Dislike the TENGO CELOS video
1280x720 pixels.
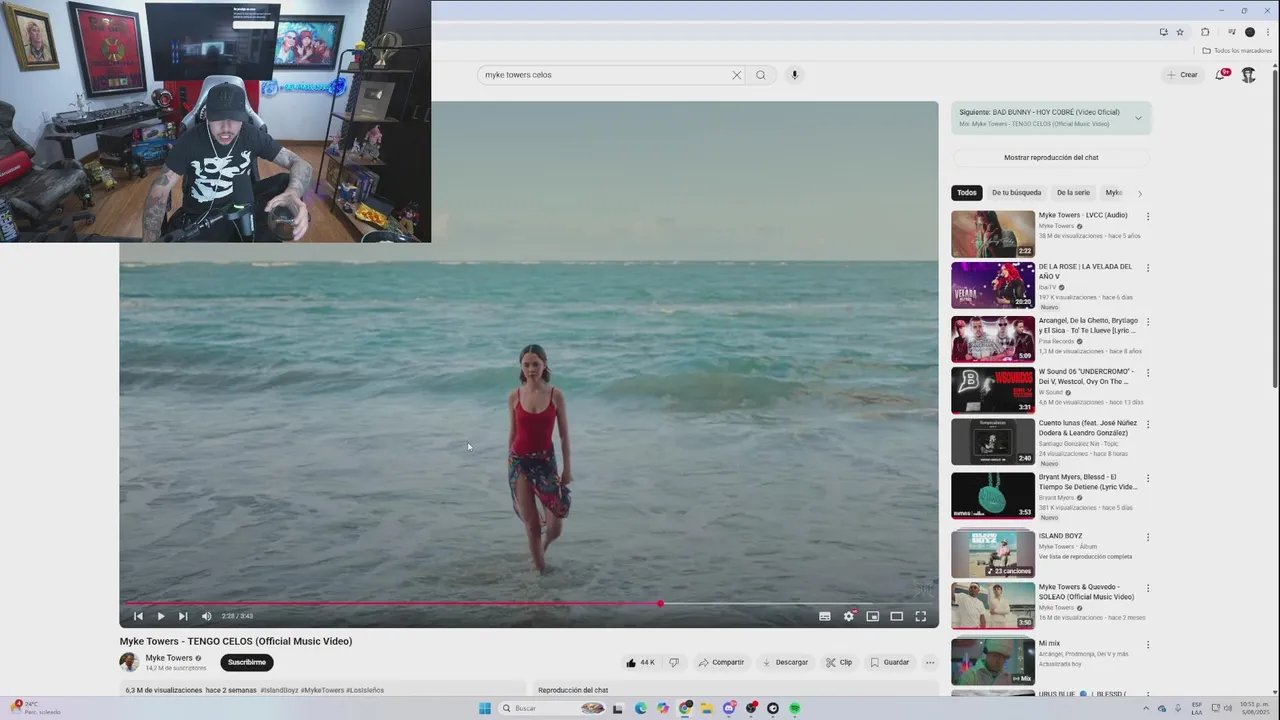[x=674, y=662]
